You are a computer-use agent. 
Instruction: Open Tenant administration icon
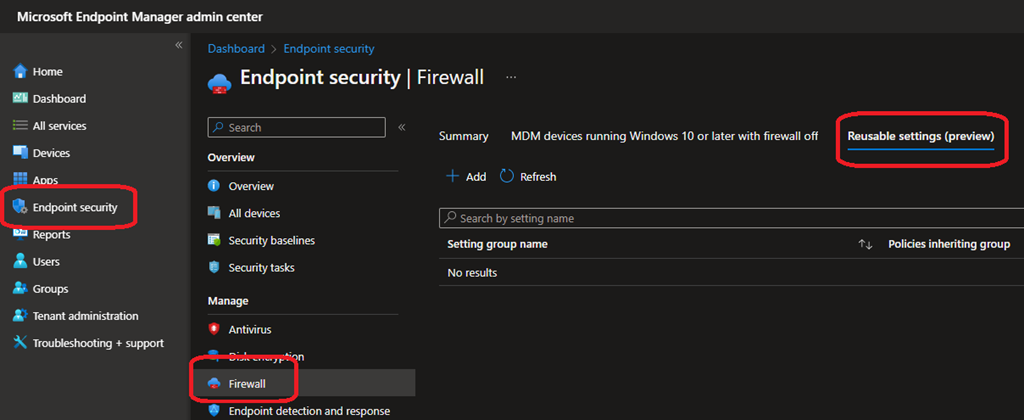coord(20,316)
